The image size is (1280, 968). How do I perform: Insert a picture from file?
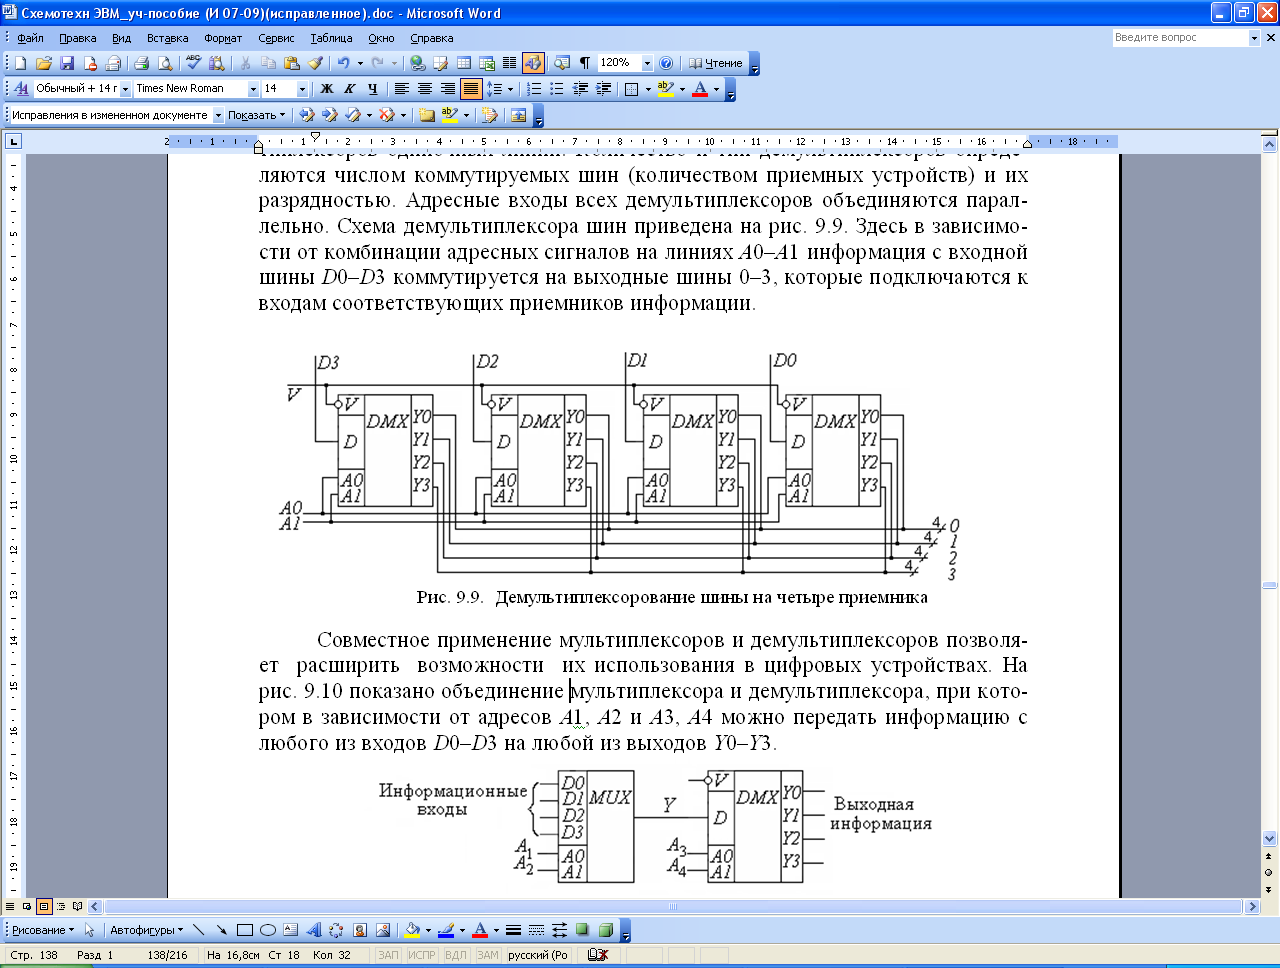pyautogui.click(x=382, y=930)
